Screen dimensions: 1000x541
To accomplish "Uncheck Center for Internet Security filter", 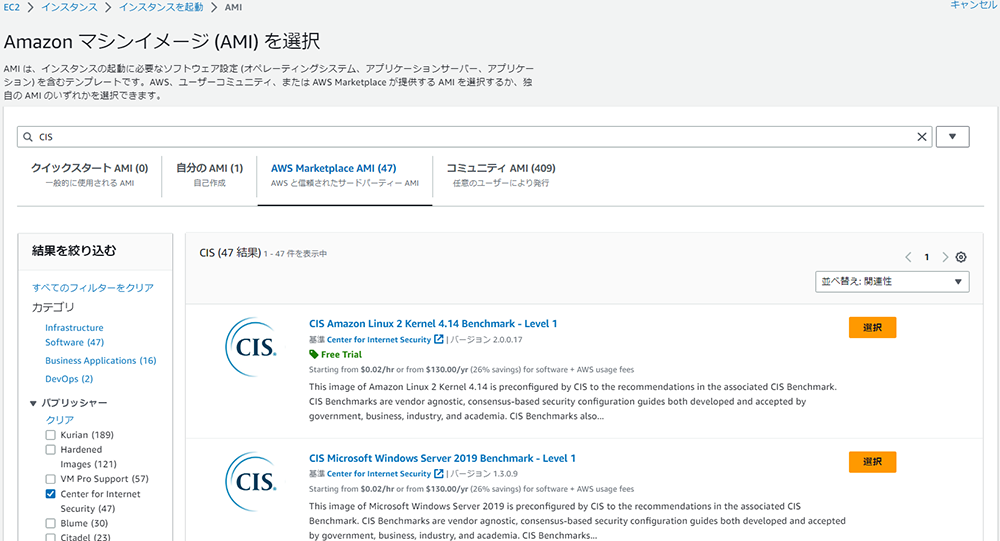I will click(x=51, y=494).
